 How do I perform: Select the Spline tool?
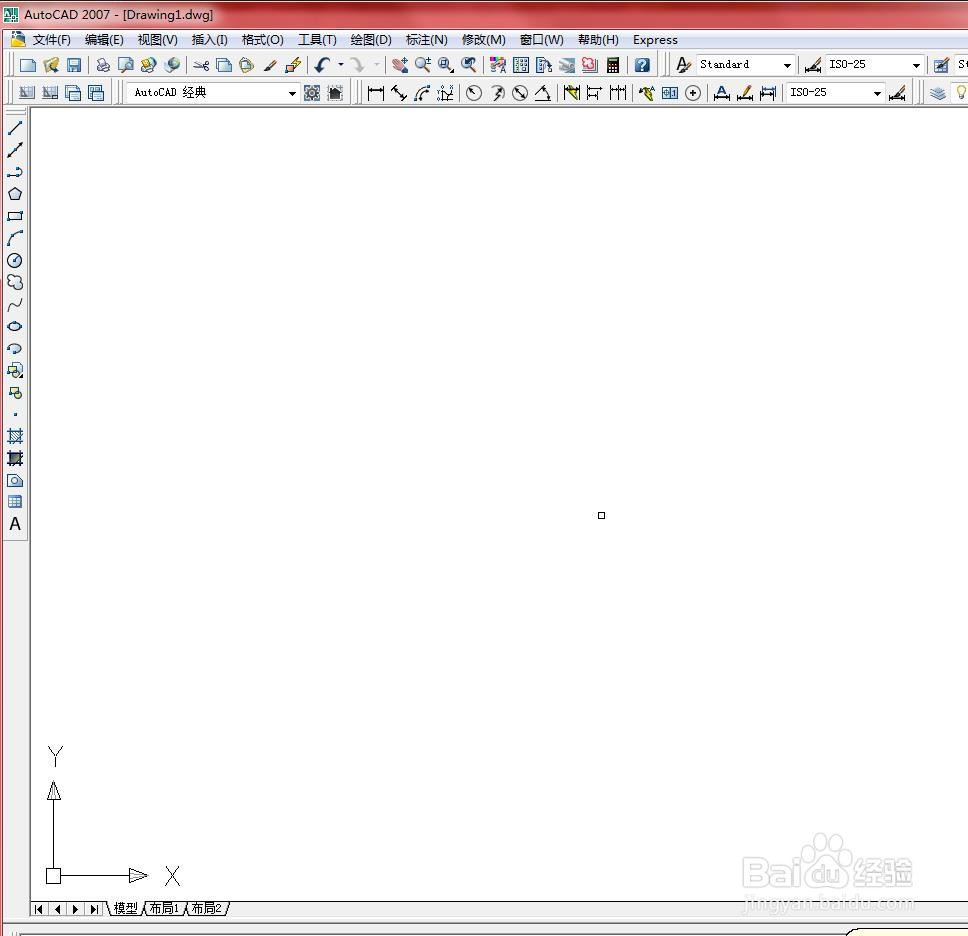15,304
